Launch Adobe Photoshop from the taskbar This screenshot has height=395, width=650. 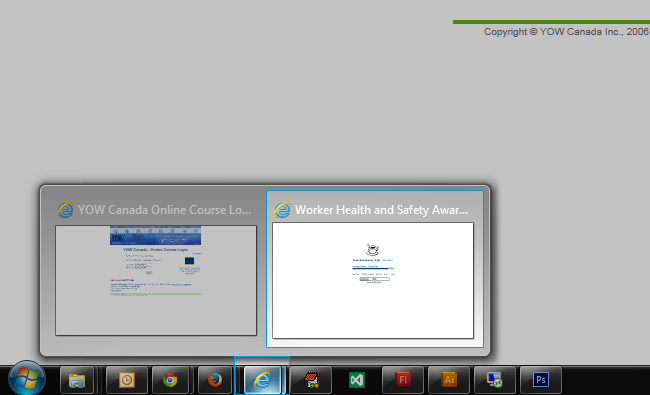click(541, 380)
